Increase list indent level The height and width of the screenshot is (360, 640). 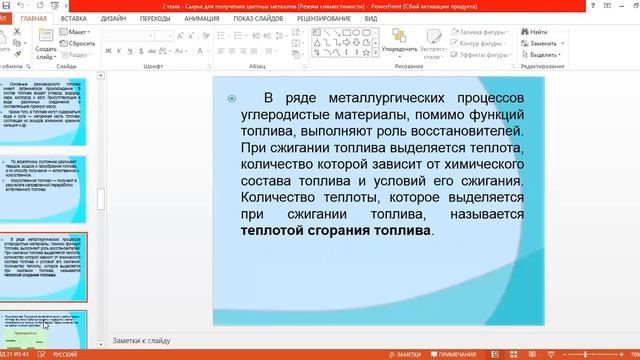click(x=267, y=36)
